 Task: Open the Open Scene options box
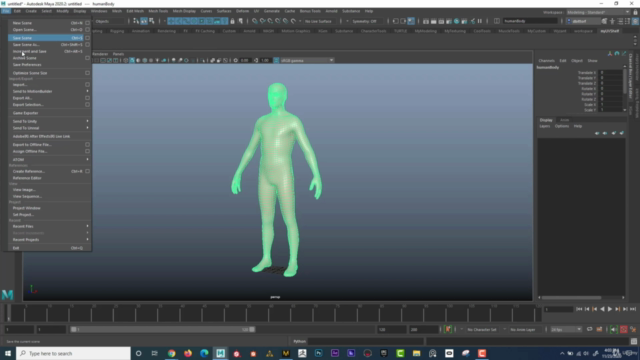(x=87, y=30)
